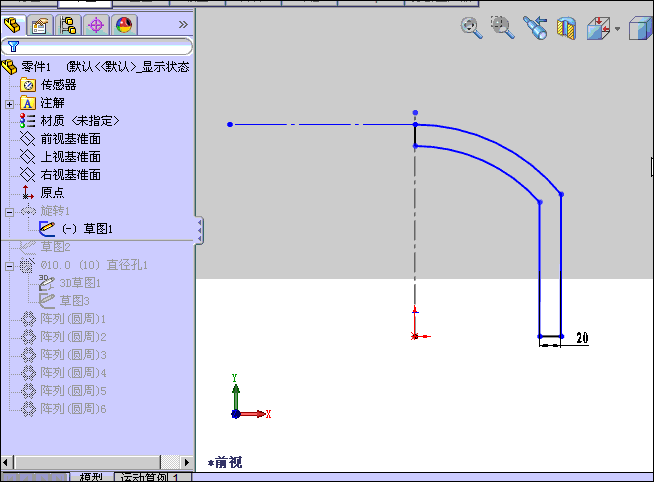This screenshot has width=654, height=482.
Task: Click the 材质 material icon
Action: click(28, 121)
